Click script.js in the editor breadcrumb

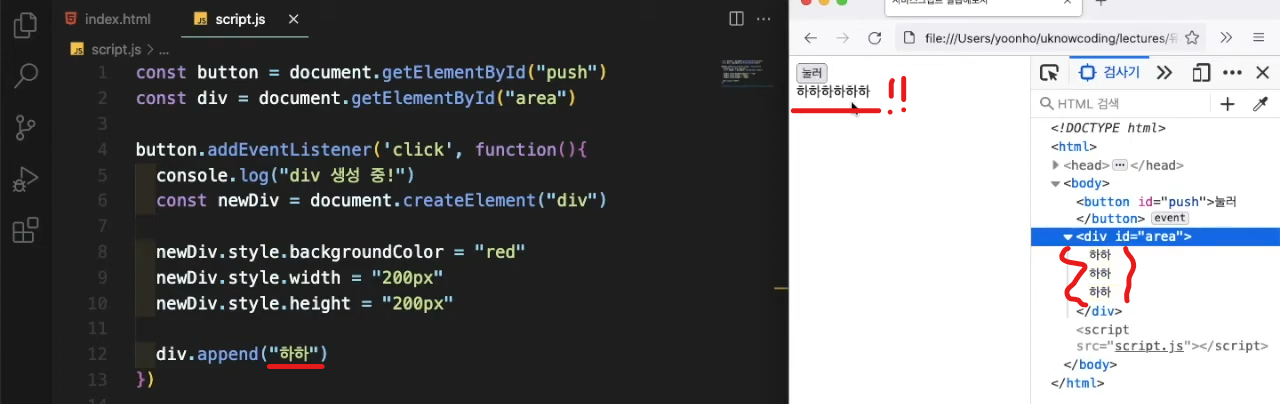click(x=118, y=48)
